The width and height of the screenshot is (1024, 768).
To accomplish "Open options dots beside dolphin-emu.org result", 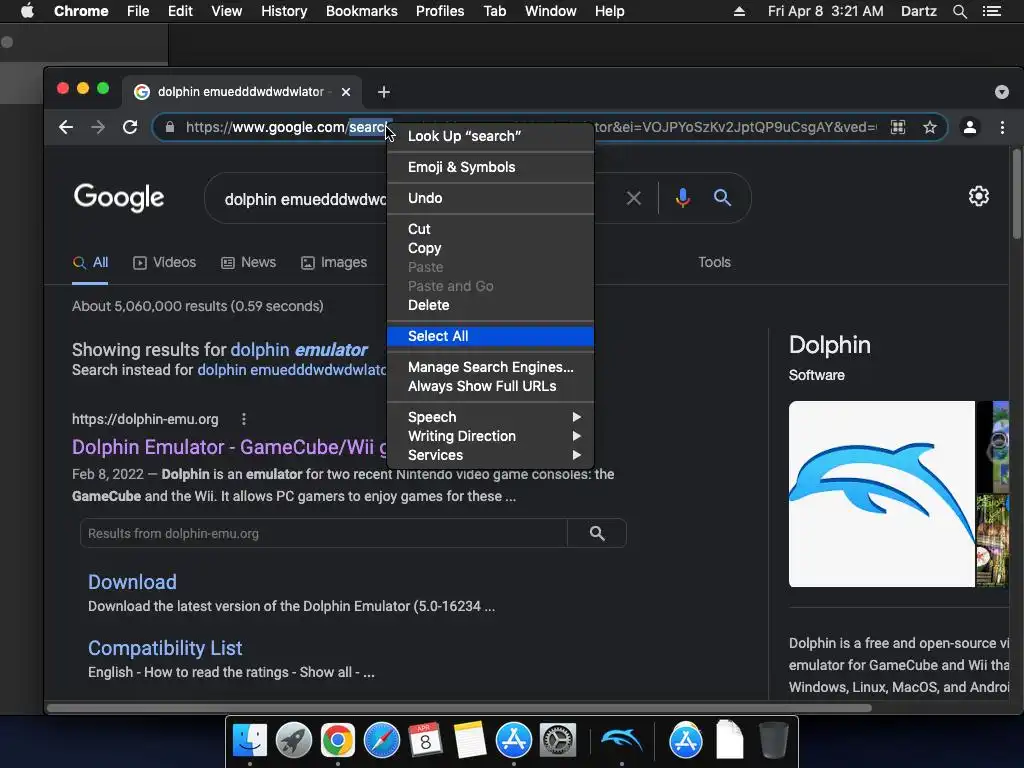I will (x=244, y=419).
